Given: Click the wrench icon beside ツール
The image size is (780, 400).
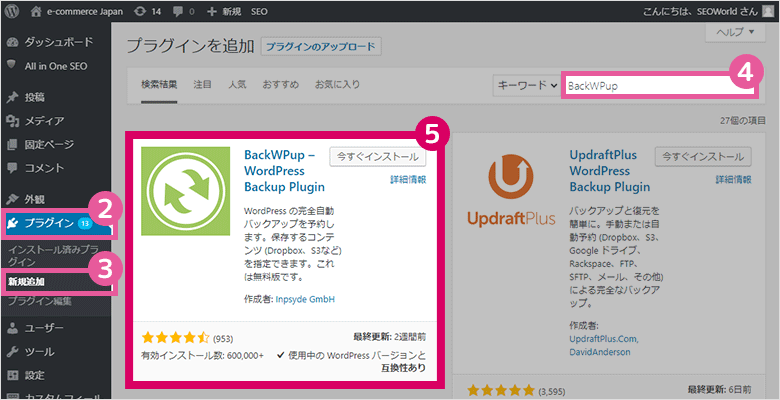Looking at the screenshot, I should coord(13,352).
